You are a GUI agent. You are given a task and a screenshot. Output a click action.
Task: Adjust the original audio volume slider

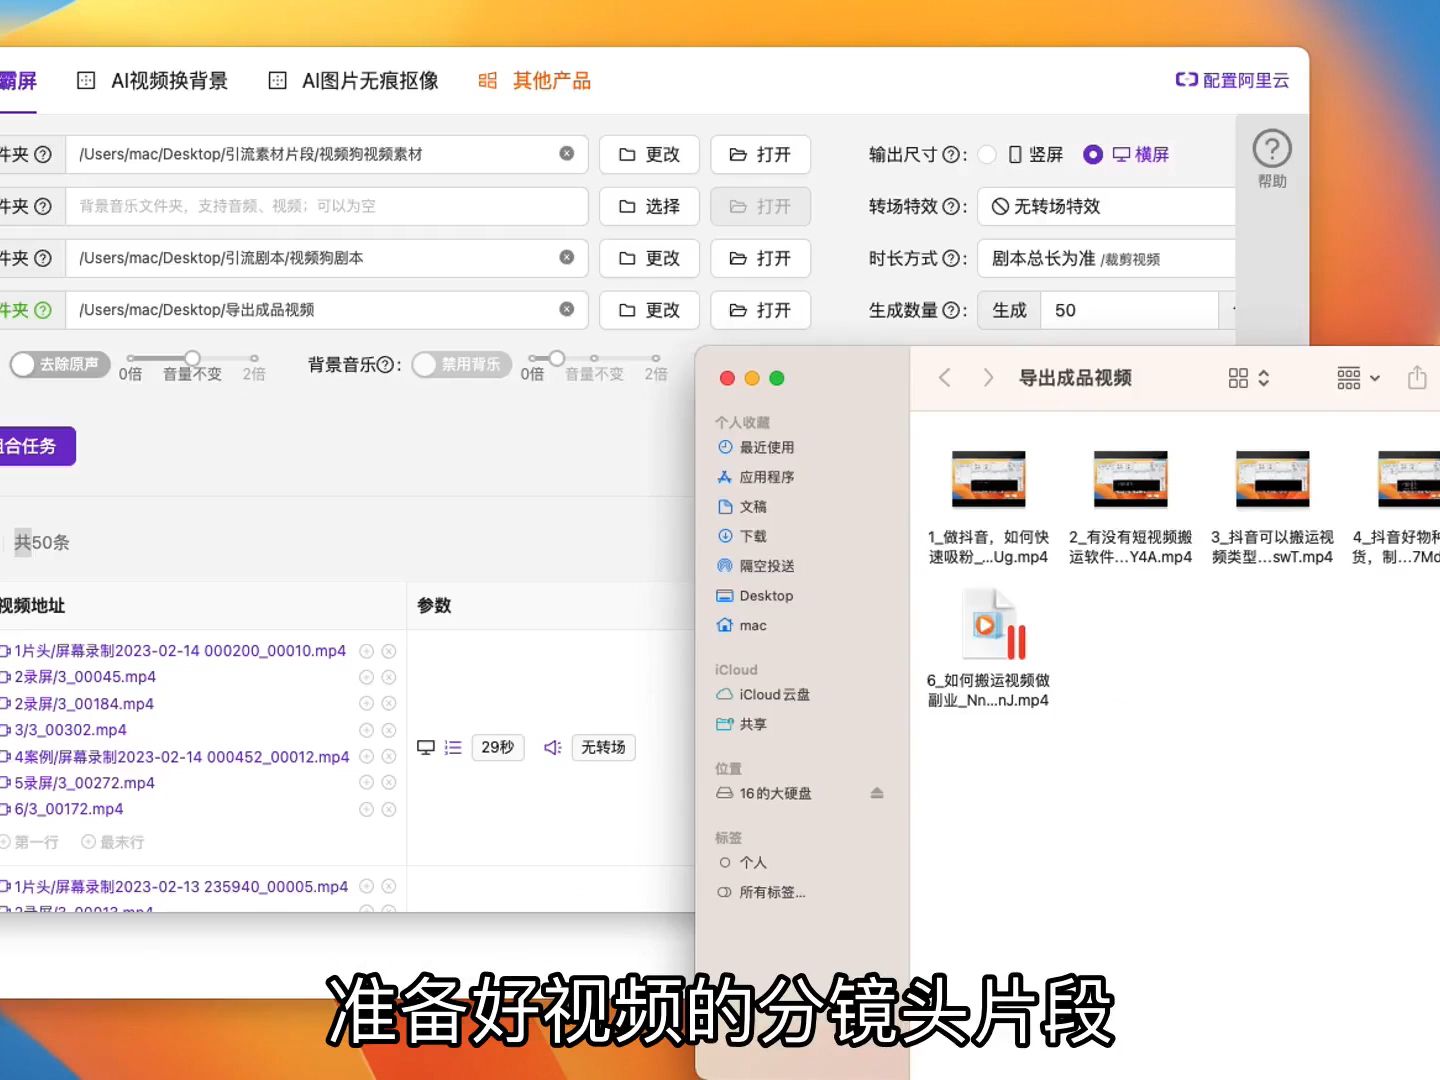192,358
